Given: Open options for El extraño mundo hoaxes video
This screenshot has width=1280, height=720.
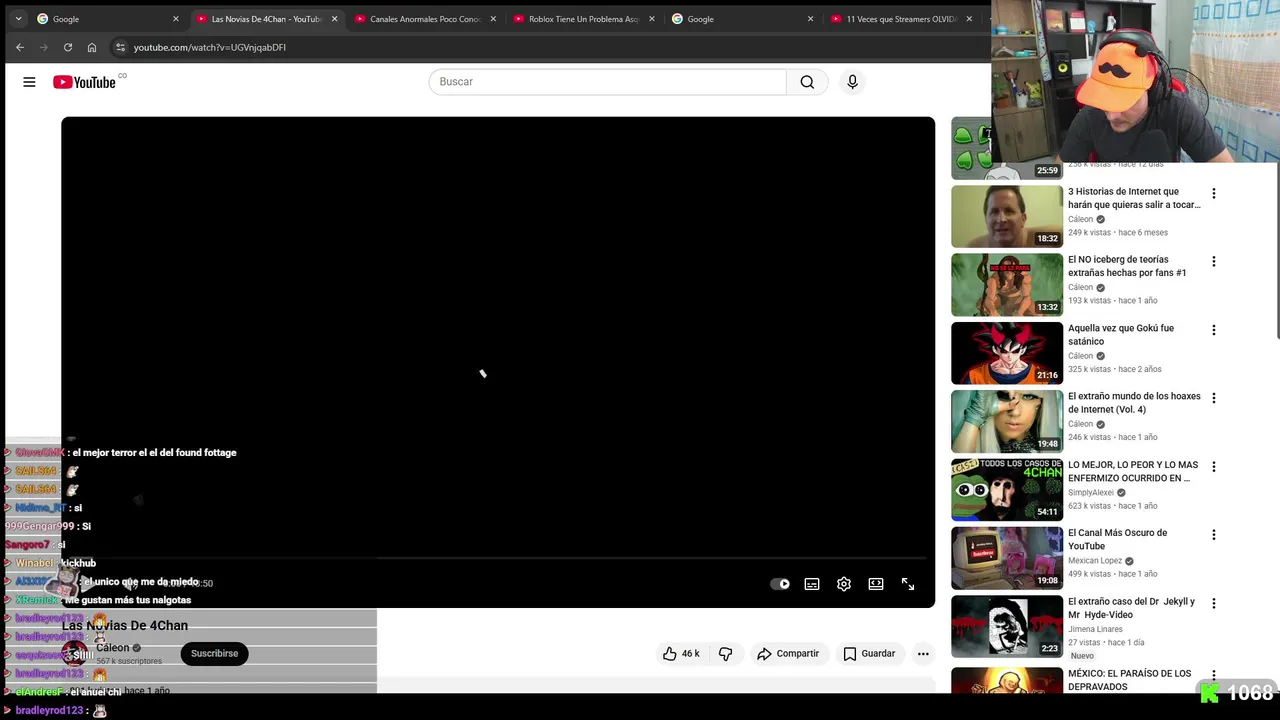Looking at the screenshot, I should [1214, 398].
